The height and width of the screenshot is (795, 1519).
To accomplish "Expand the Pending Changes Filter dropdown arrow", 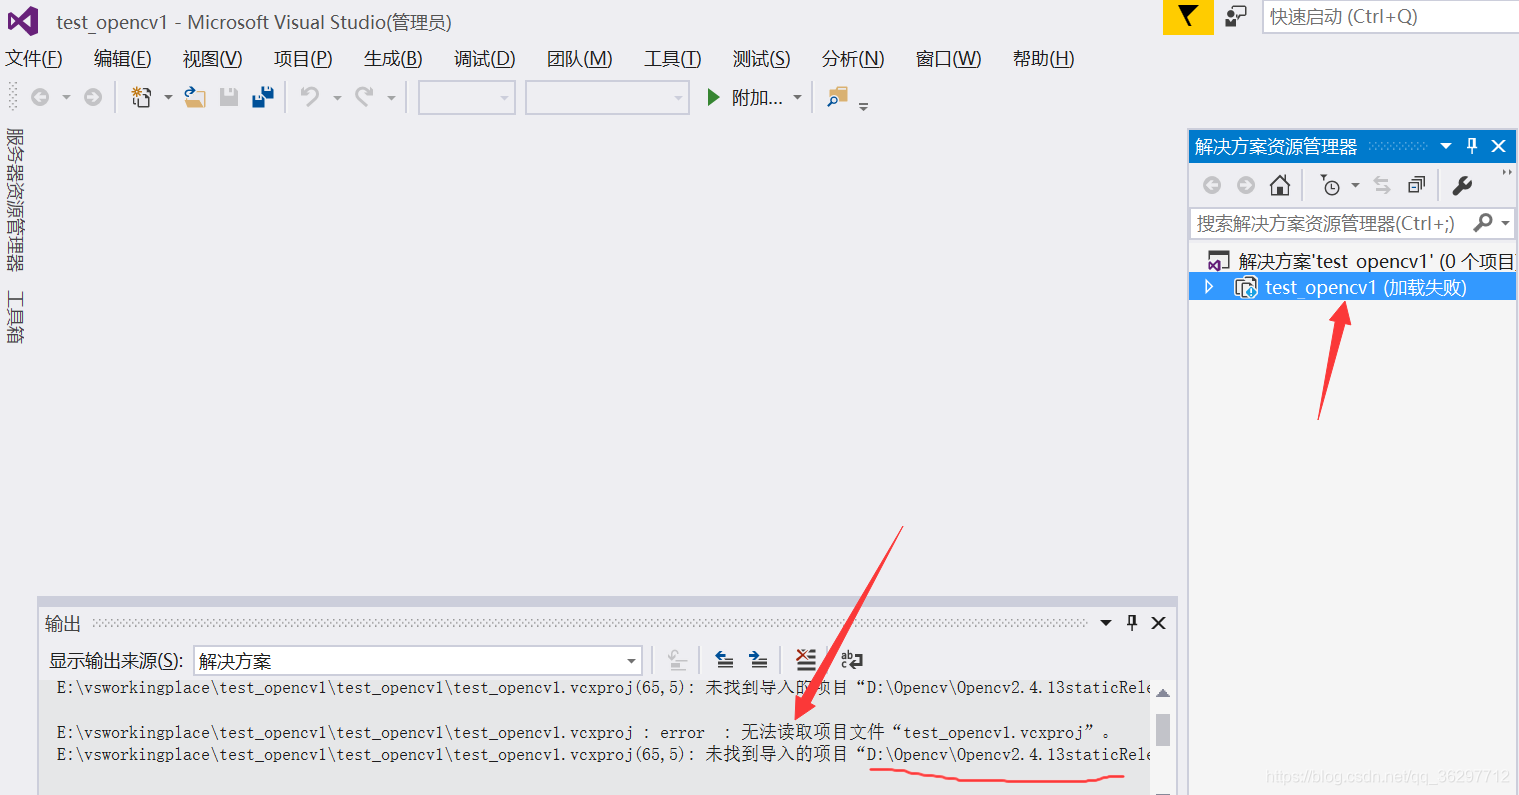I will [x=1356, y=186].
